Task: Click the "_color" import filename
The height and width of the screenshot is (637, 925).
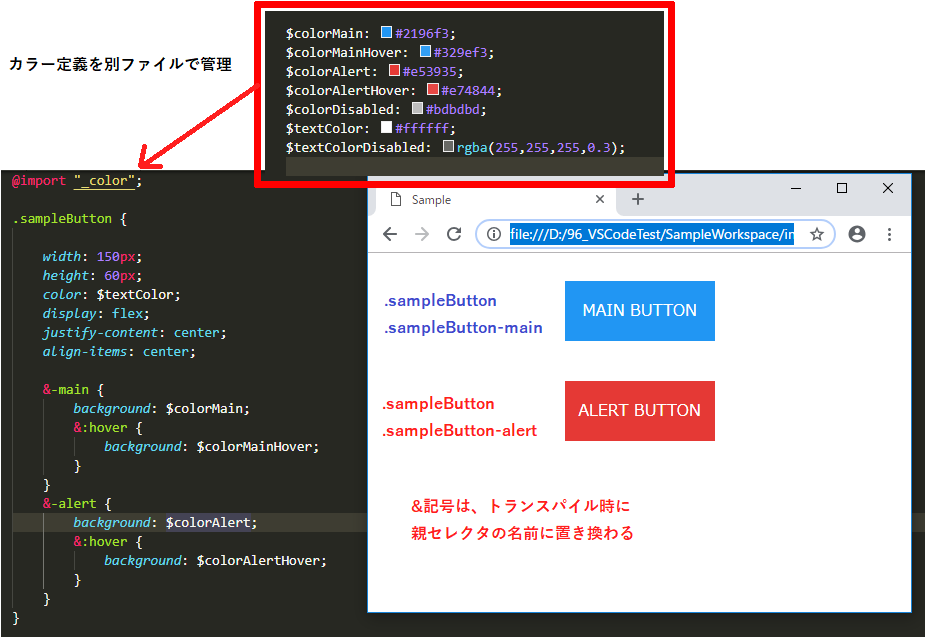Action: [105, 181]
